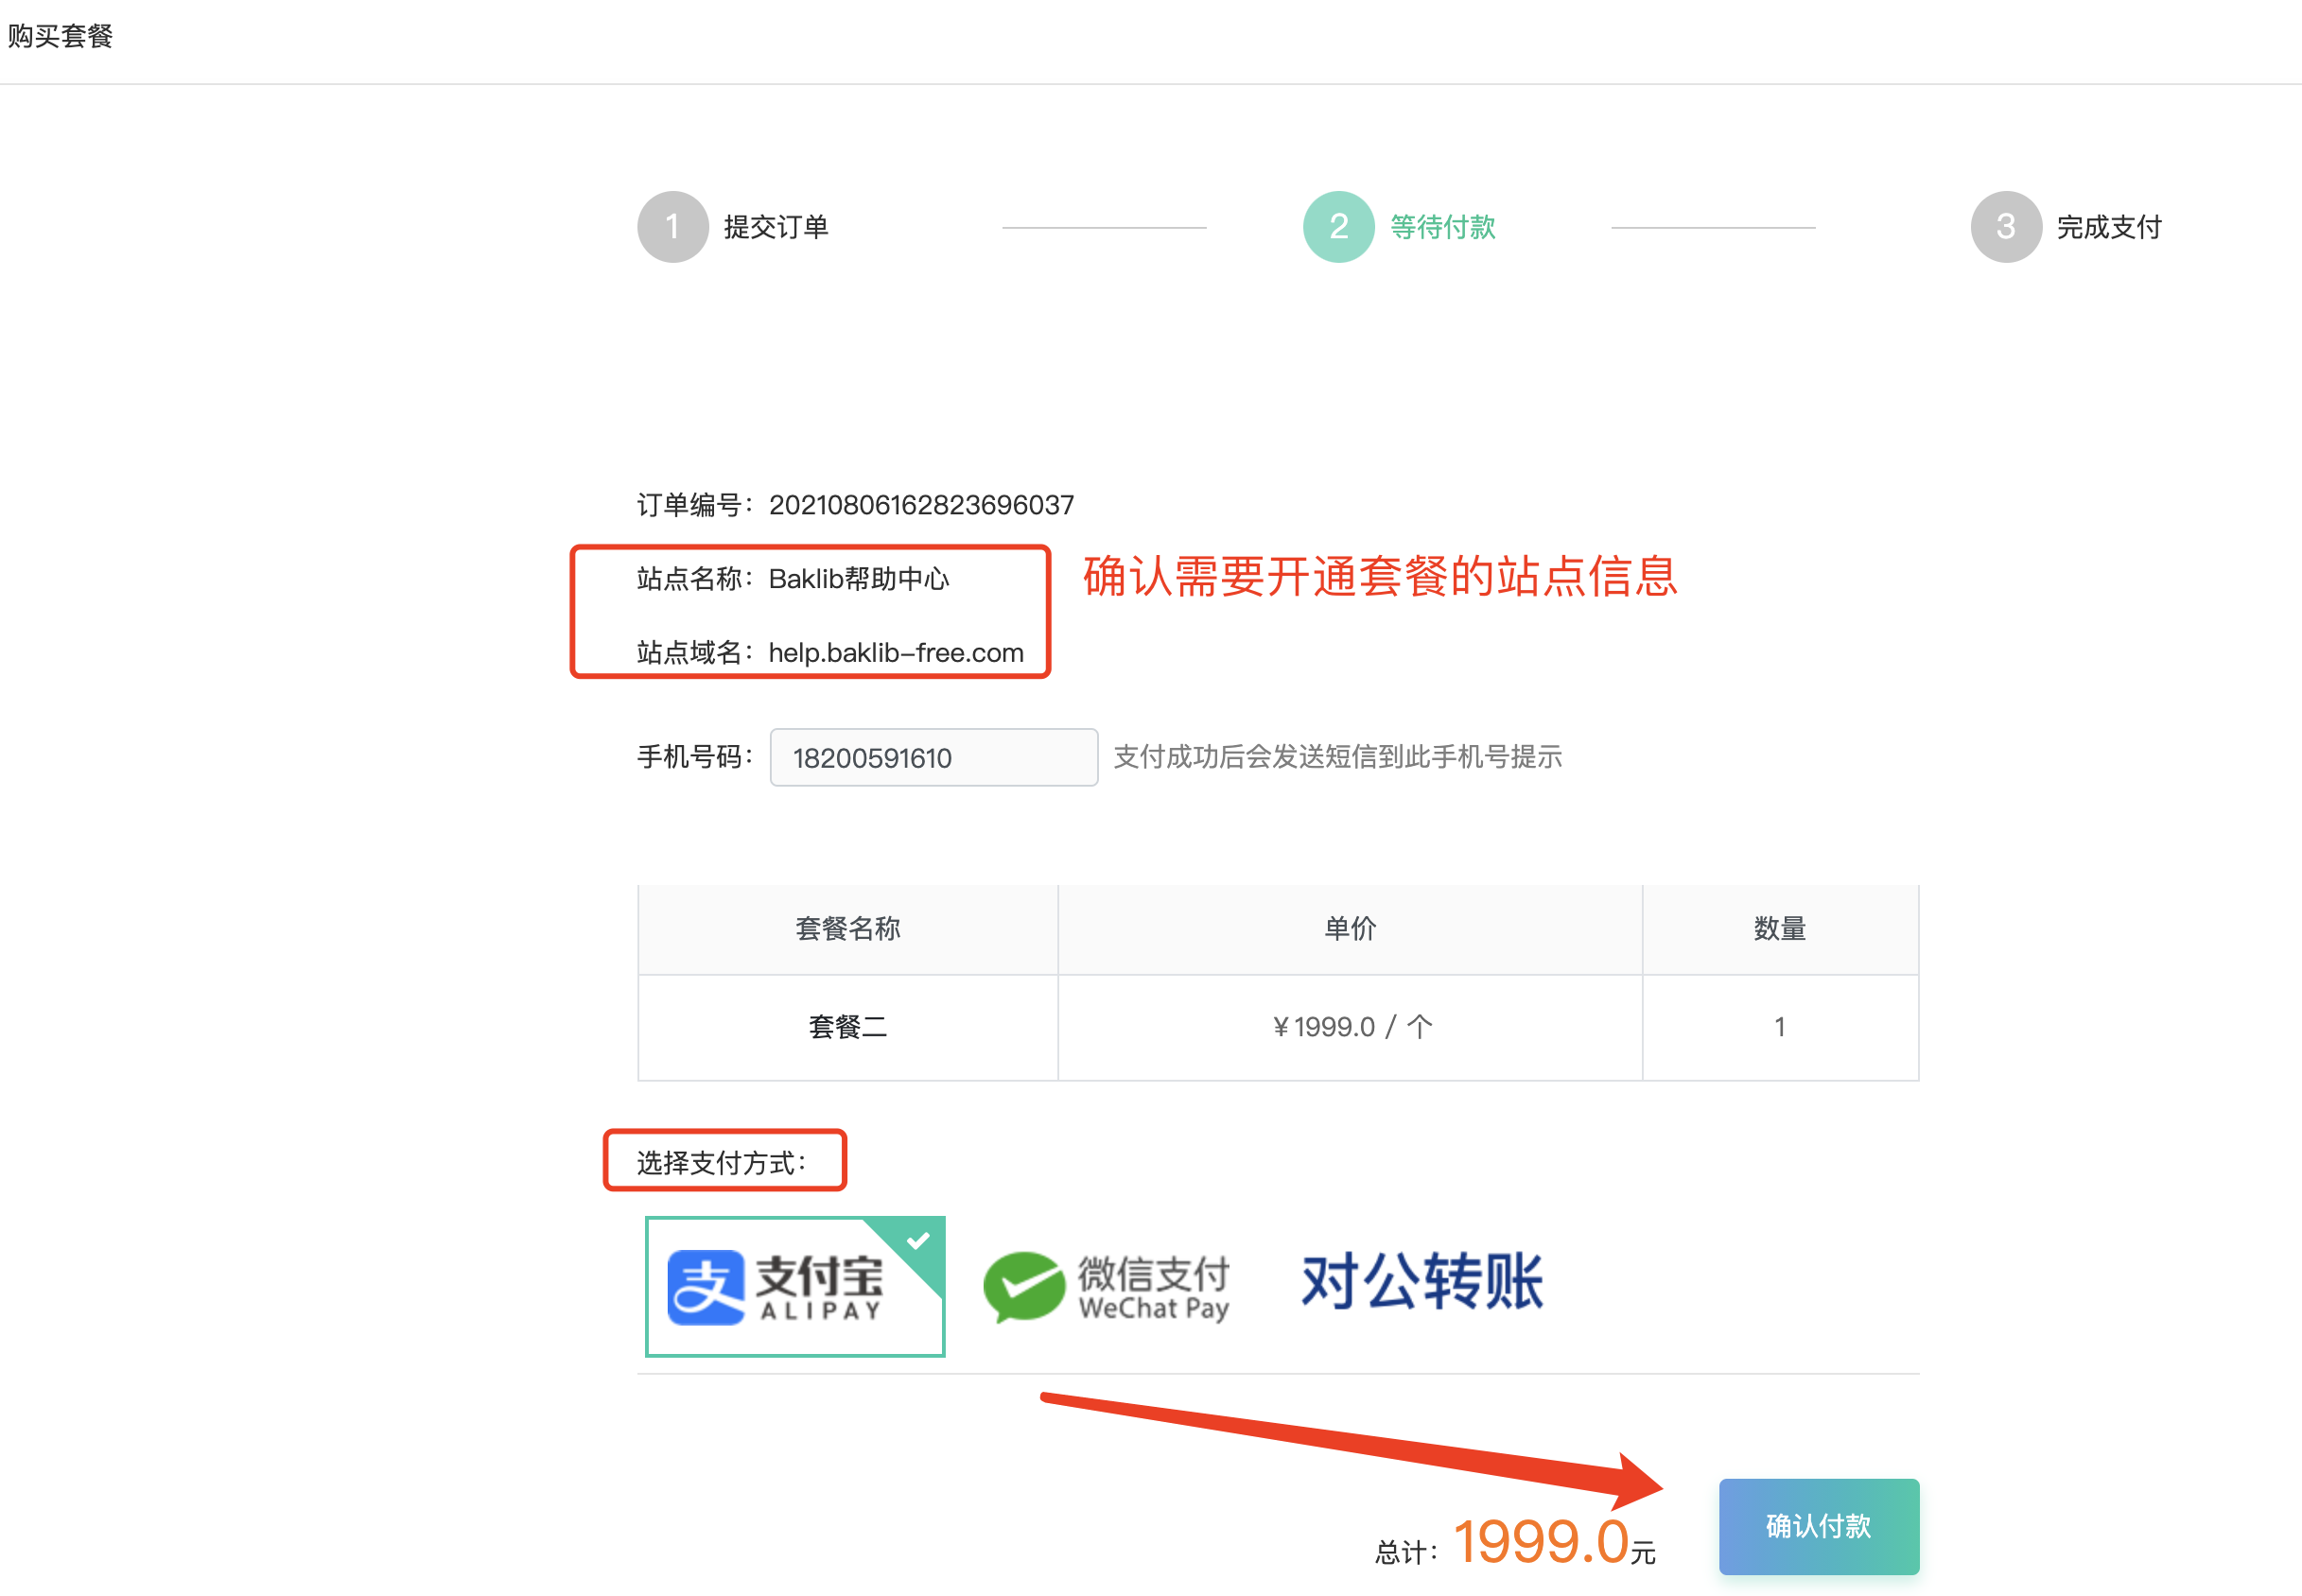
Task: Click the SMS notice hint text
Action: [1338, 757]
